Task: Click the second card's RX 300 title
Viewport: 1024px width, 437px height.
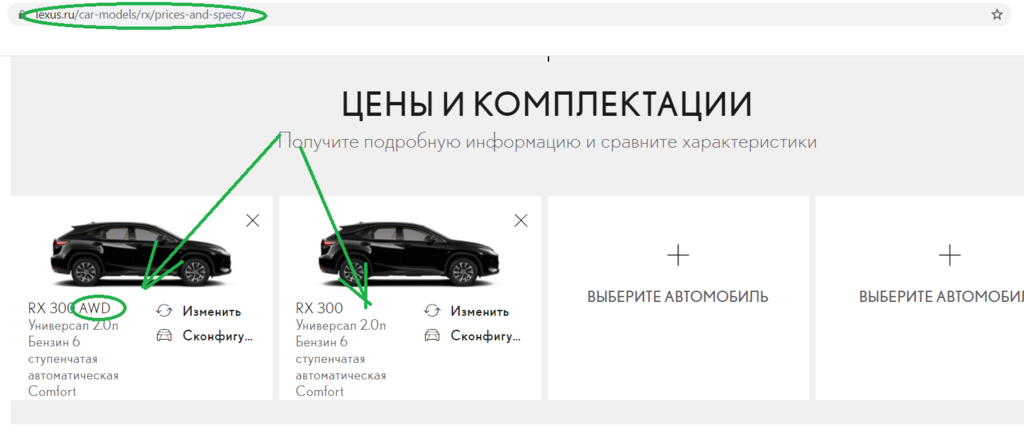Action: click(x=319, y=308)
